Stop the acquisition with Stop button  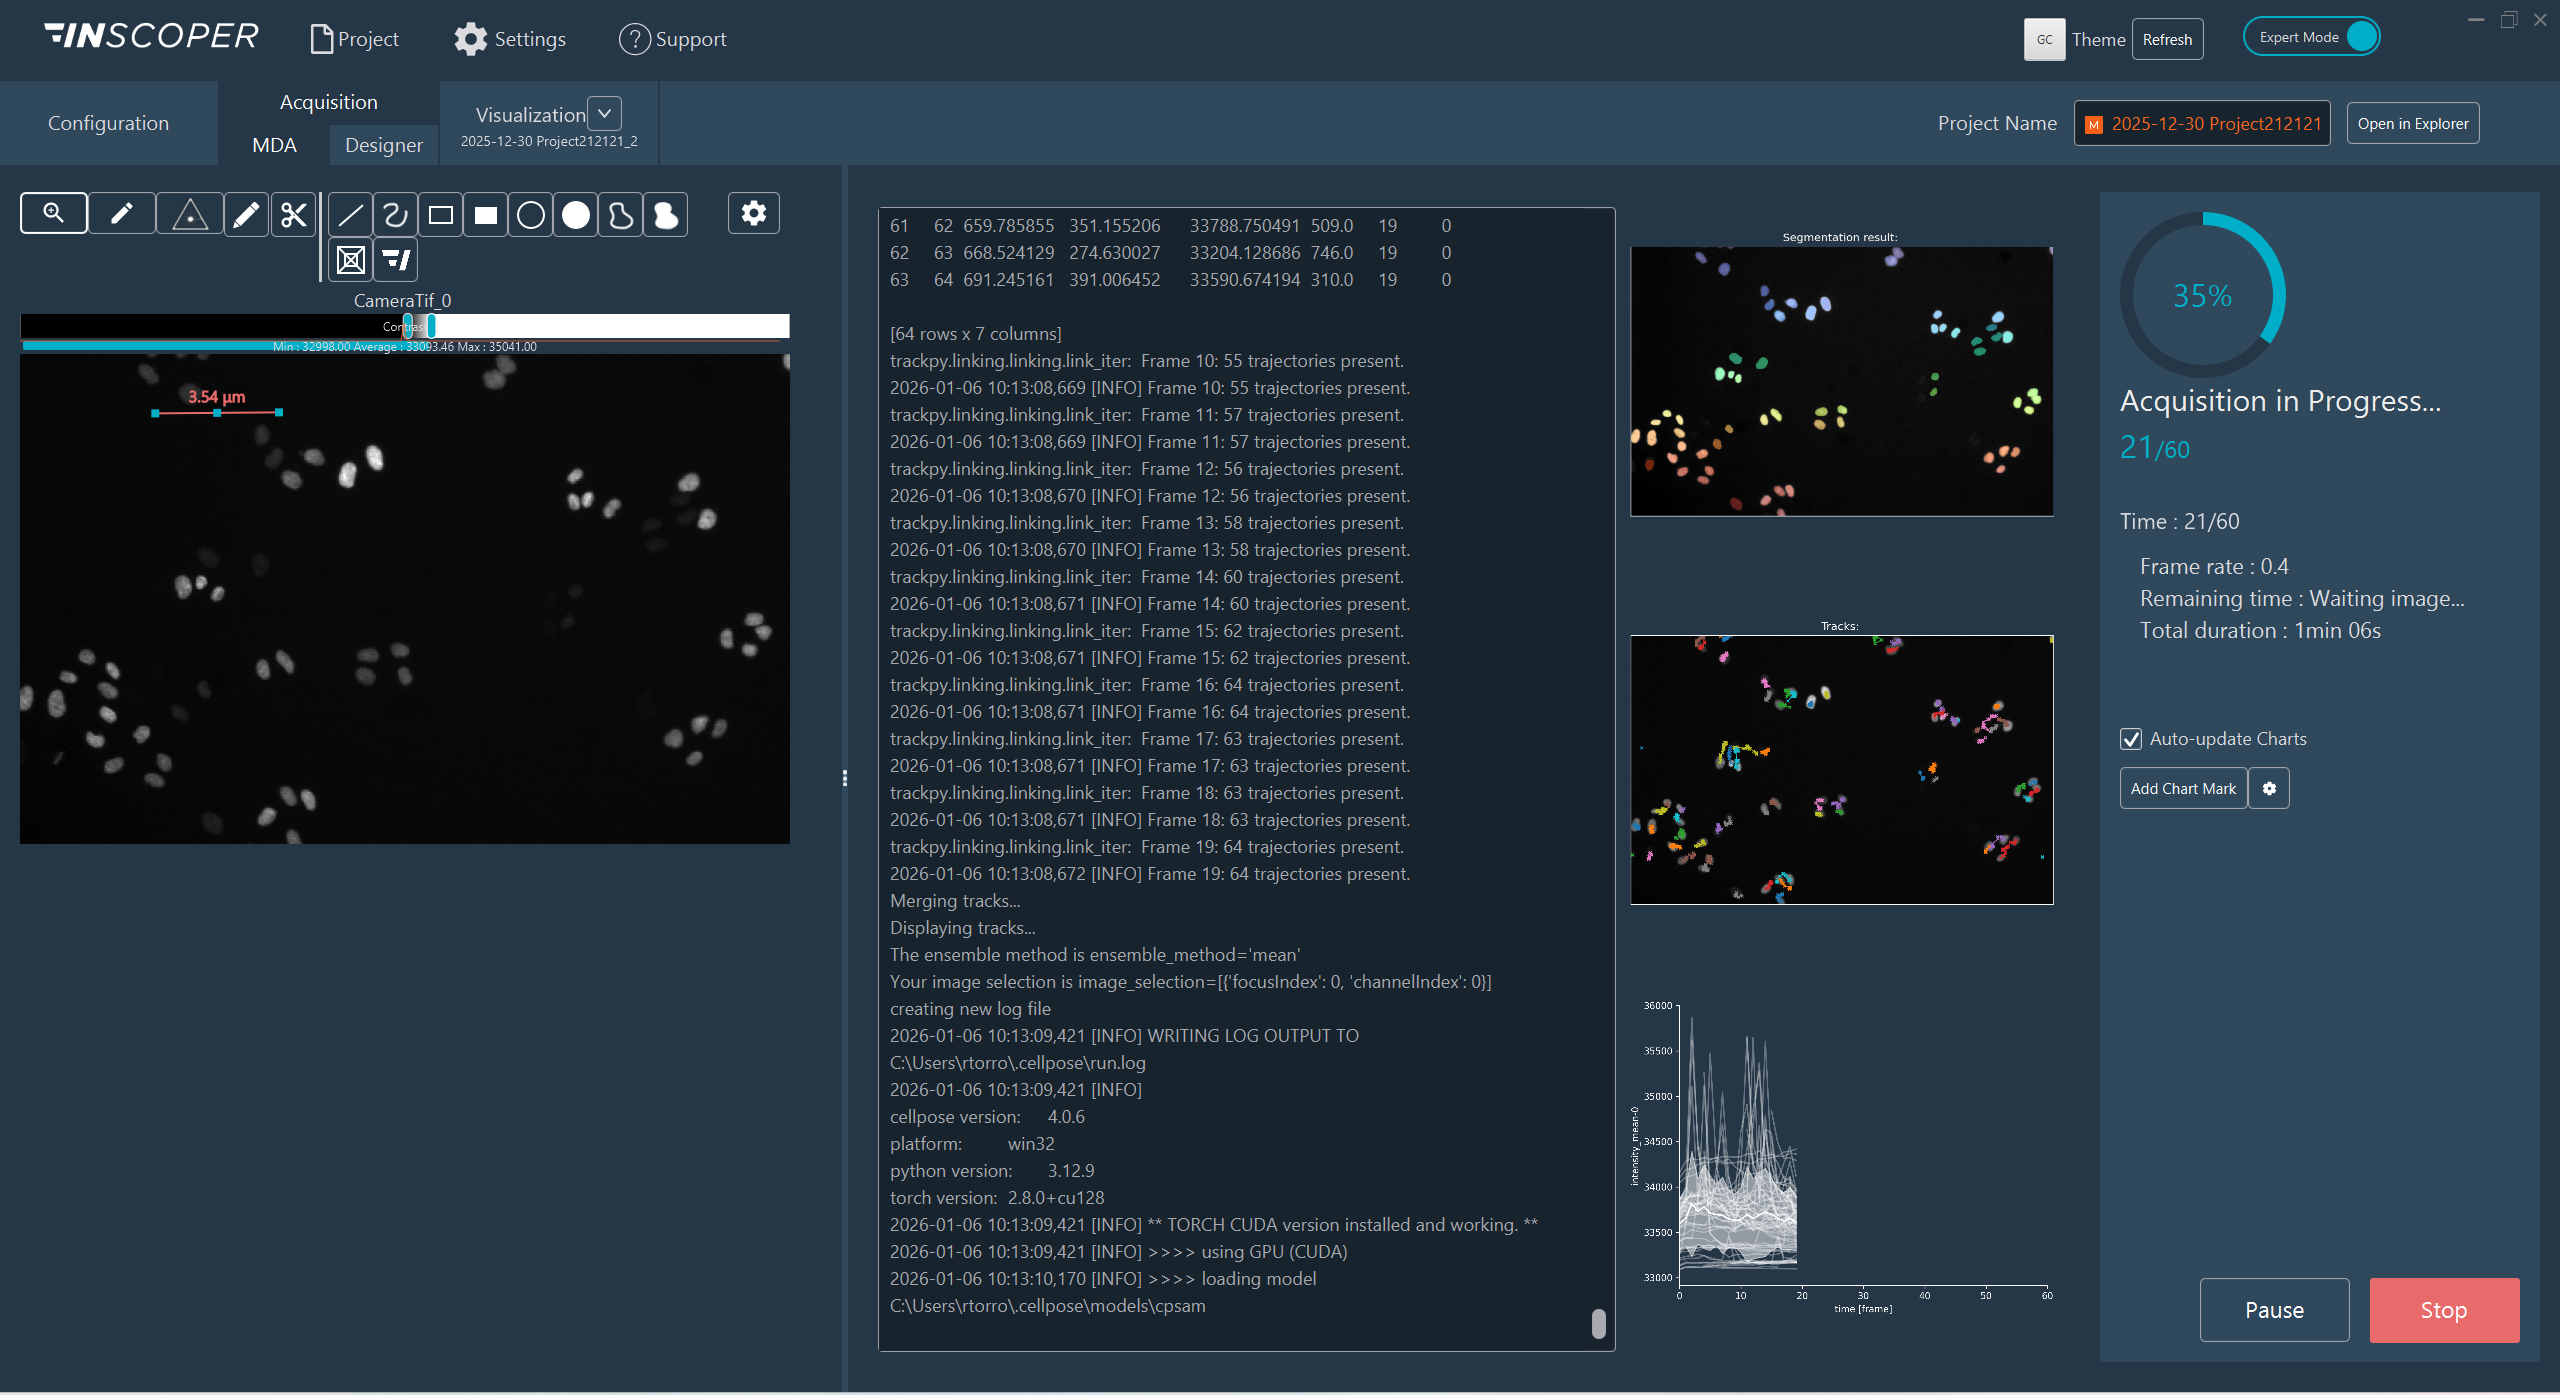point(2444,1310)
